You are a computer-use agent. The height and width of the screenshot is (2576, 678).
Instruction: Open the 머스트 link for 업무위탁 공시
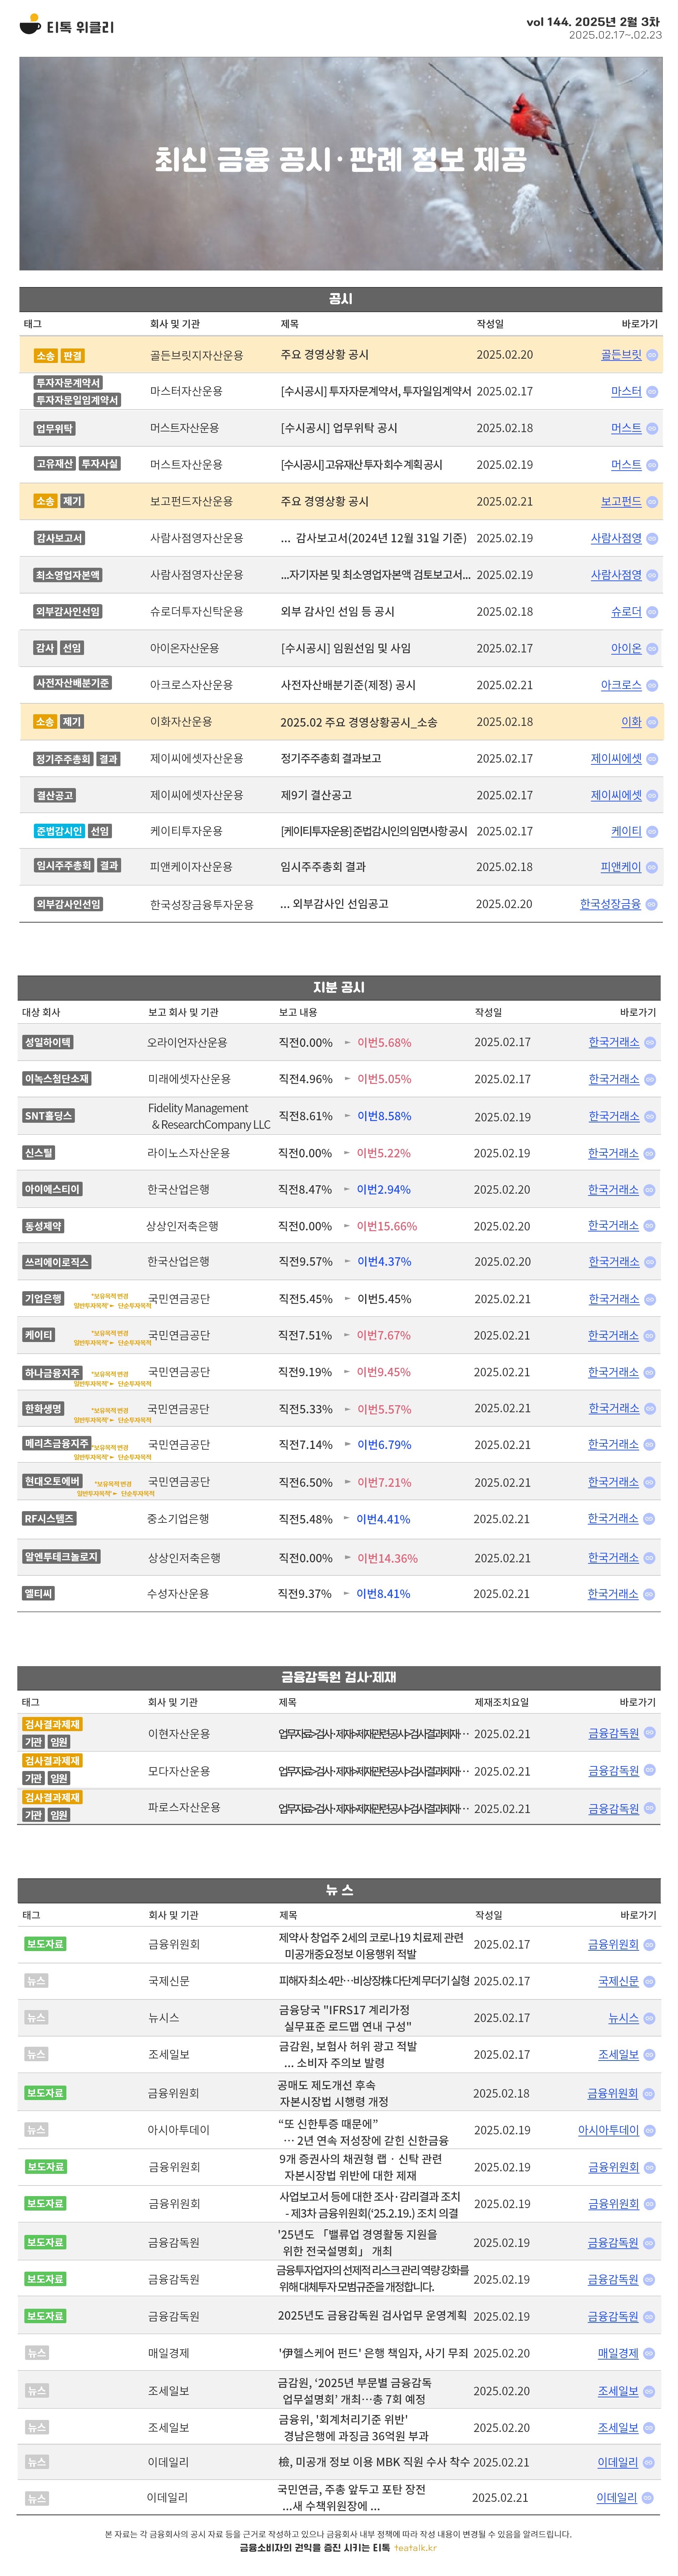[626, 428]
